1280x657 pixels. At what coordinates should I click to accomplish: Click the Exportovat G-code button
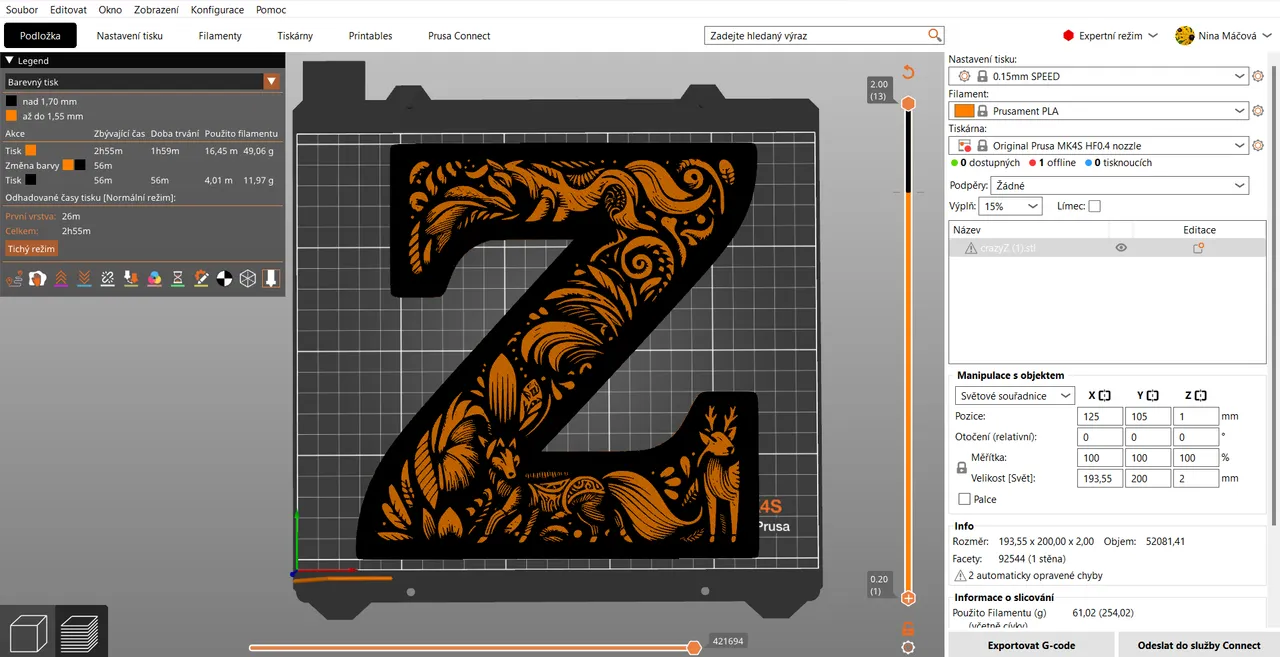pyautogui.click(x=1031, y=645)
